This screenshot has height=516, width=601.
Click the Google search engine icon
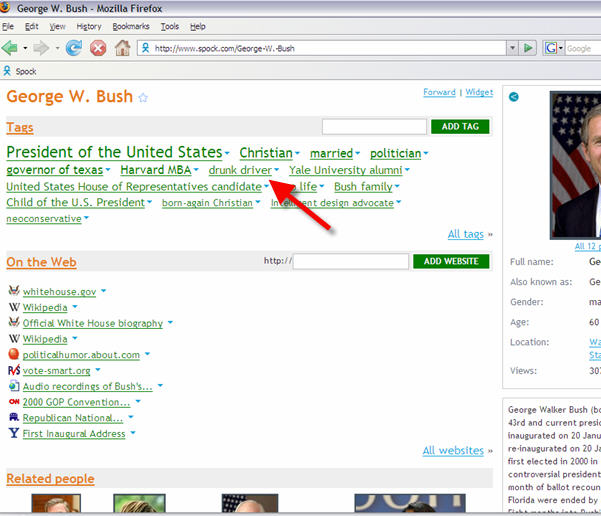coord(551,48)
